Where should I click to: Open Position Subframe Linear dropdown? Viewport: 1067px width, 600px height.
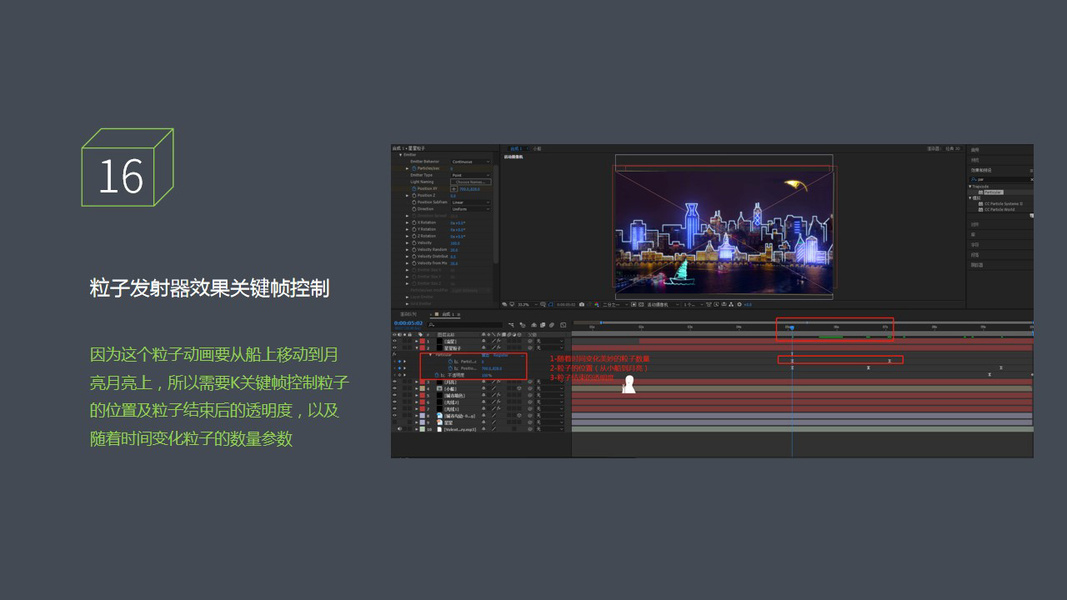(x=471, y=202)
